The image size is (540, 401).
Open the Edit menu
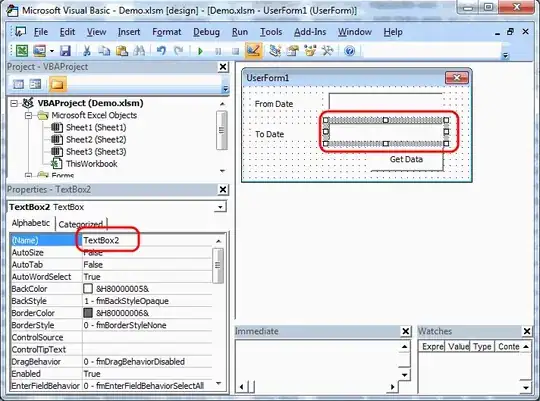point(67,32)
